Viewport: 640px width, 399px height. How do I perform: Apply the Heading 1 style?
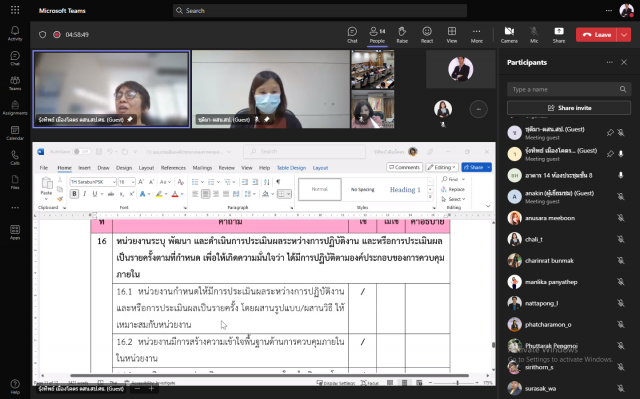click(405, 189)
